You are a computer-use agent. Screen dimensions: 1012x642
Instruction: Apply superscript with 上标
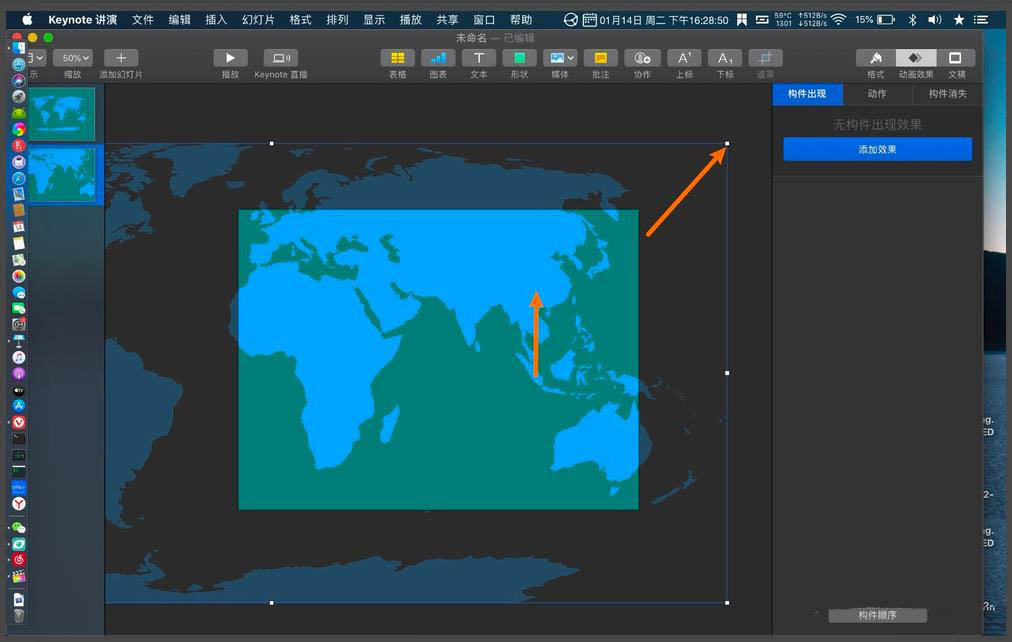pyautogui.click(x=684, y=58)
